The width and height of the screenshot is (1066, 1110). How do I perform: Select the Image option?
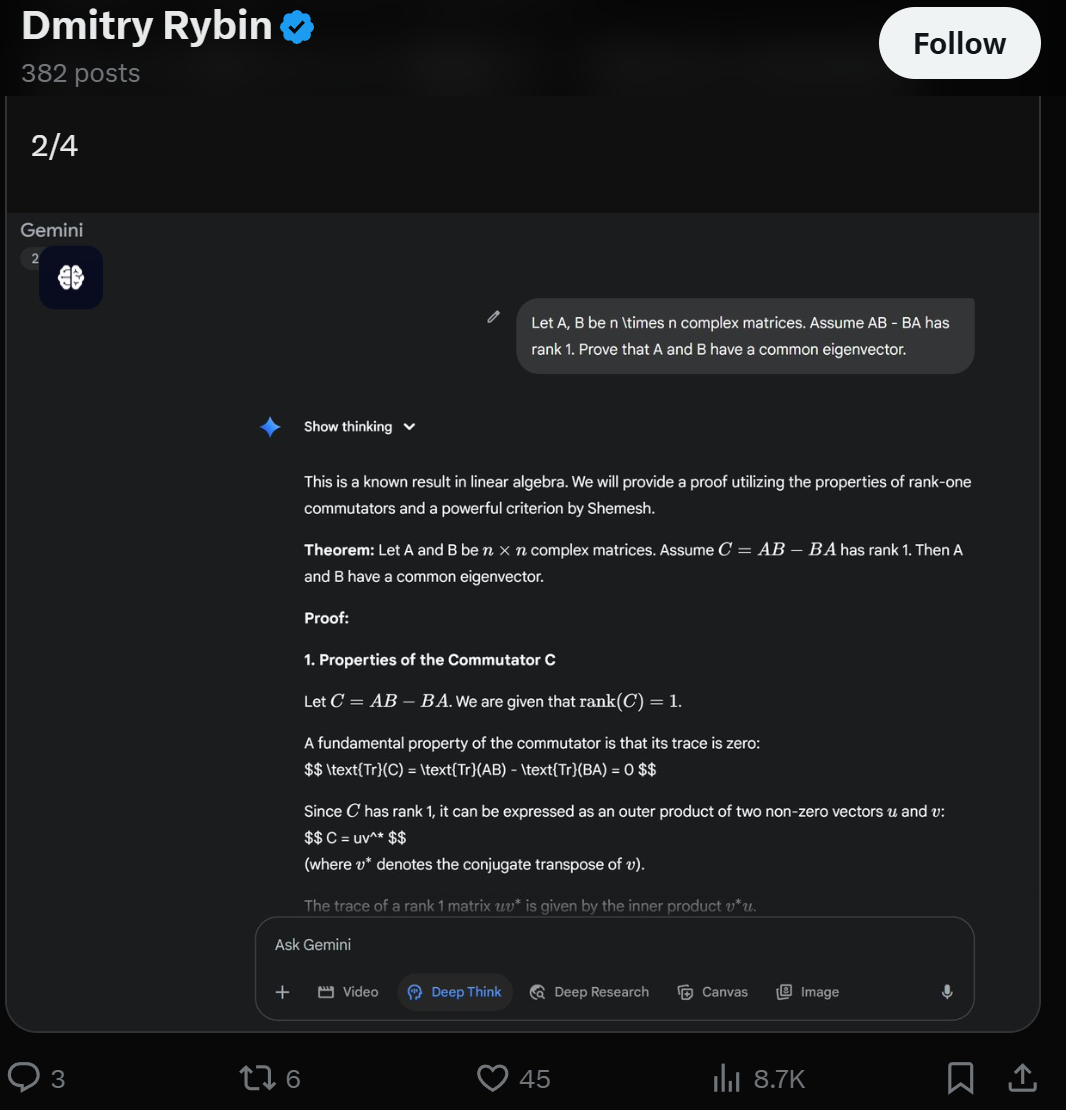point(808,992)
